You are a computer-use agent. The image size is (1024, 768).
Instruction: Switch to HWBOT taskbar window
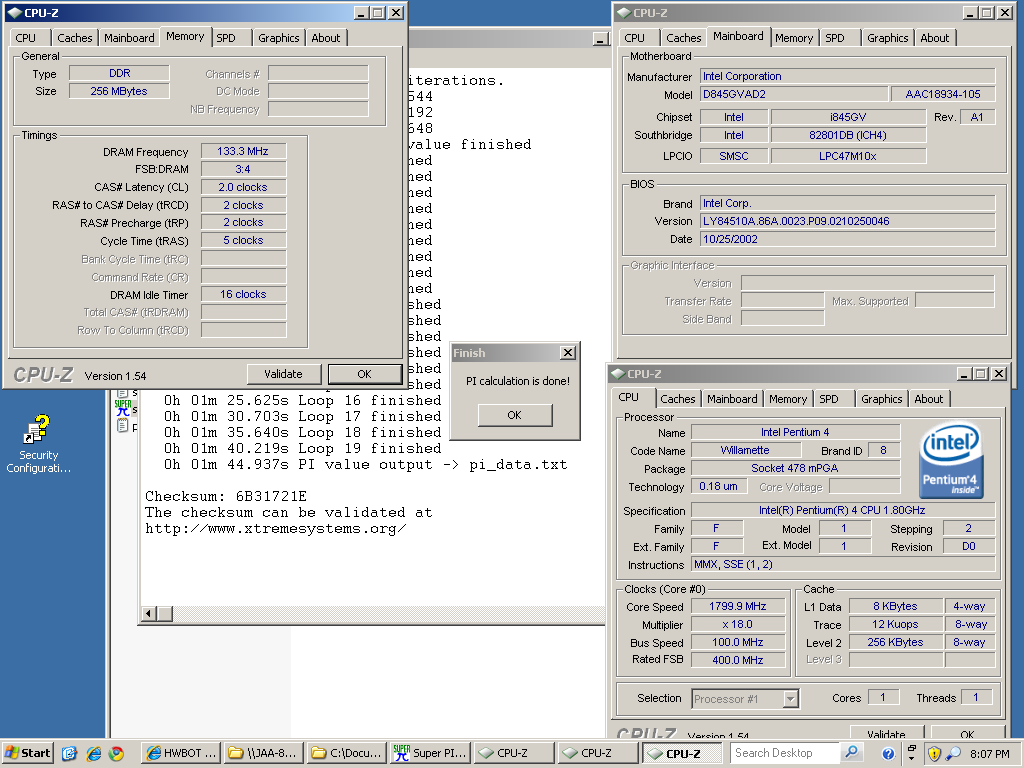(x=181, y=753)
